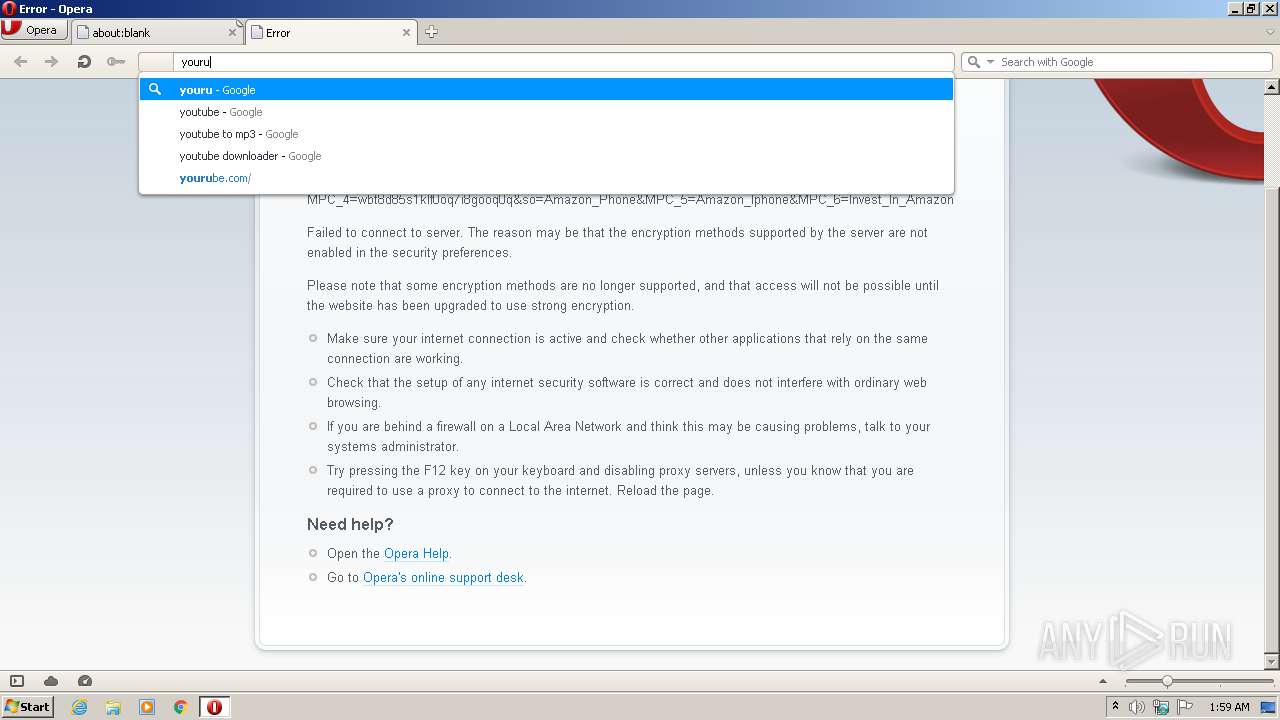
Task: Adjust the zoom slider handle
Action: coord(1166,681)
